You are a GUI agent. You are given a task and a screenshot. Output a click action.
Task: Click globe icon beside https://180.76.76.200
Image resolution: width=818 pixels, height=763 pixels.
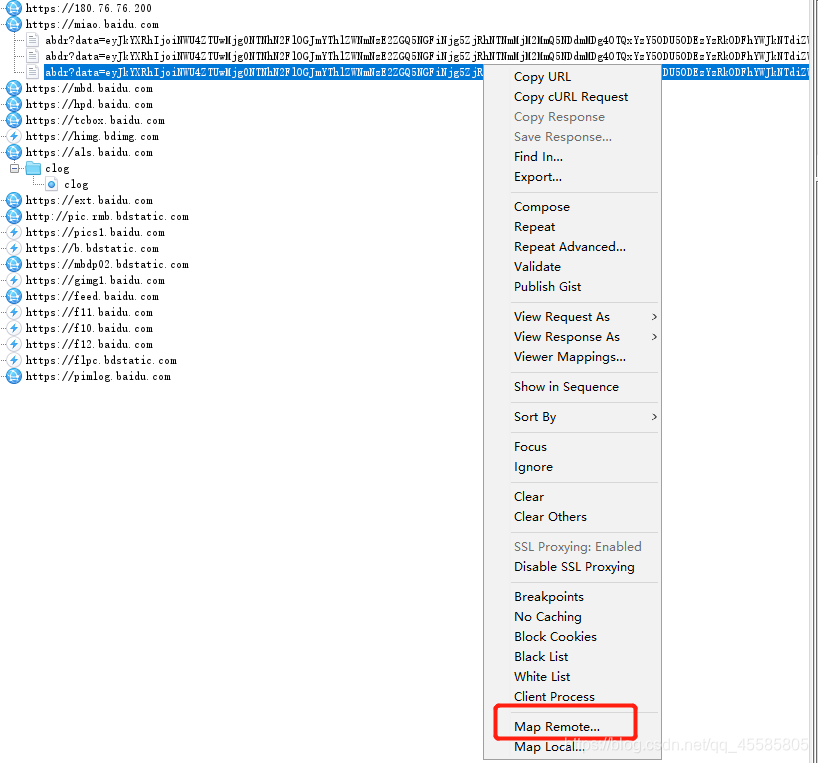[x=14, y=8]
